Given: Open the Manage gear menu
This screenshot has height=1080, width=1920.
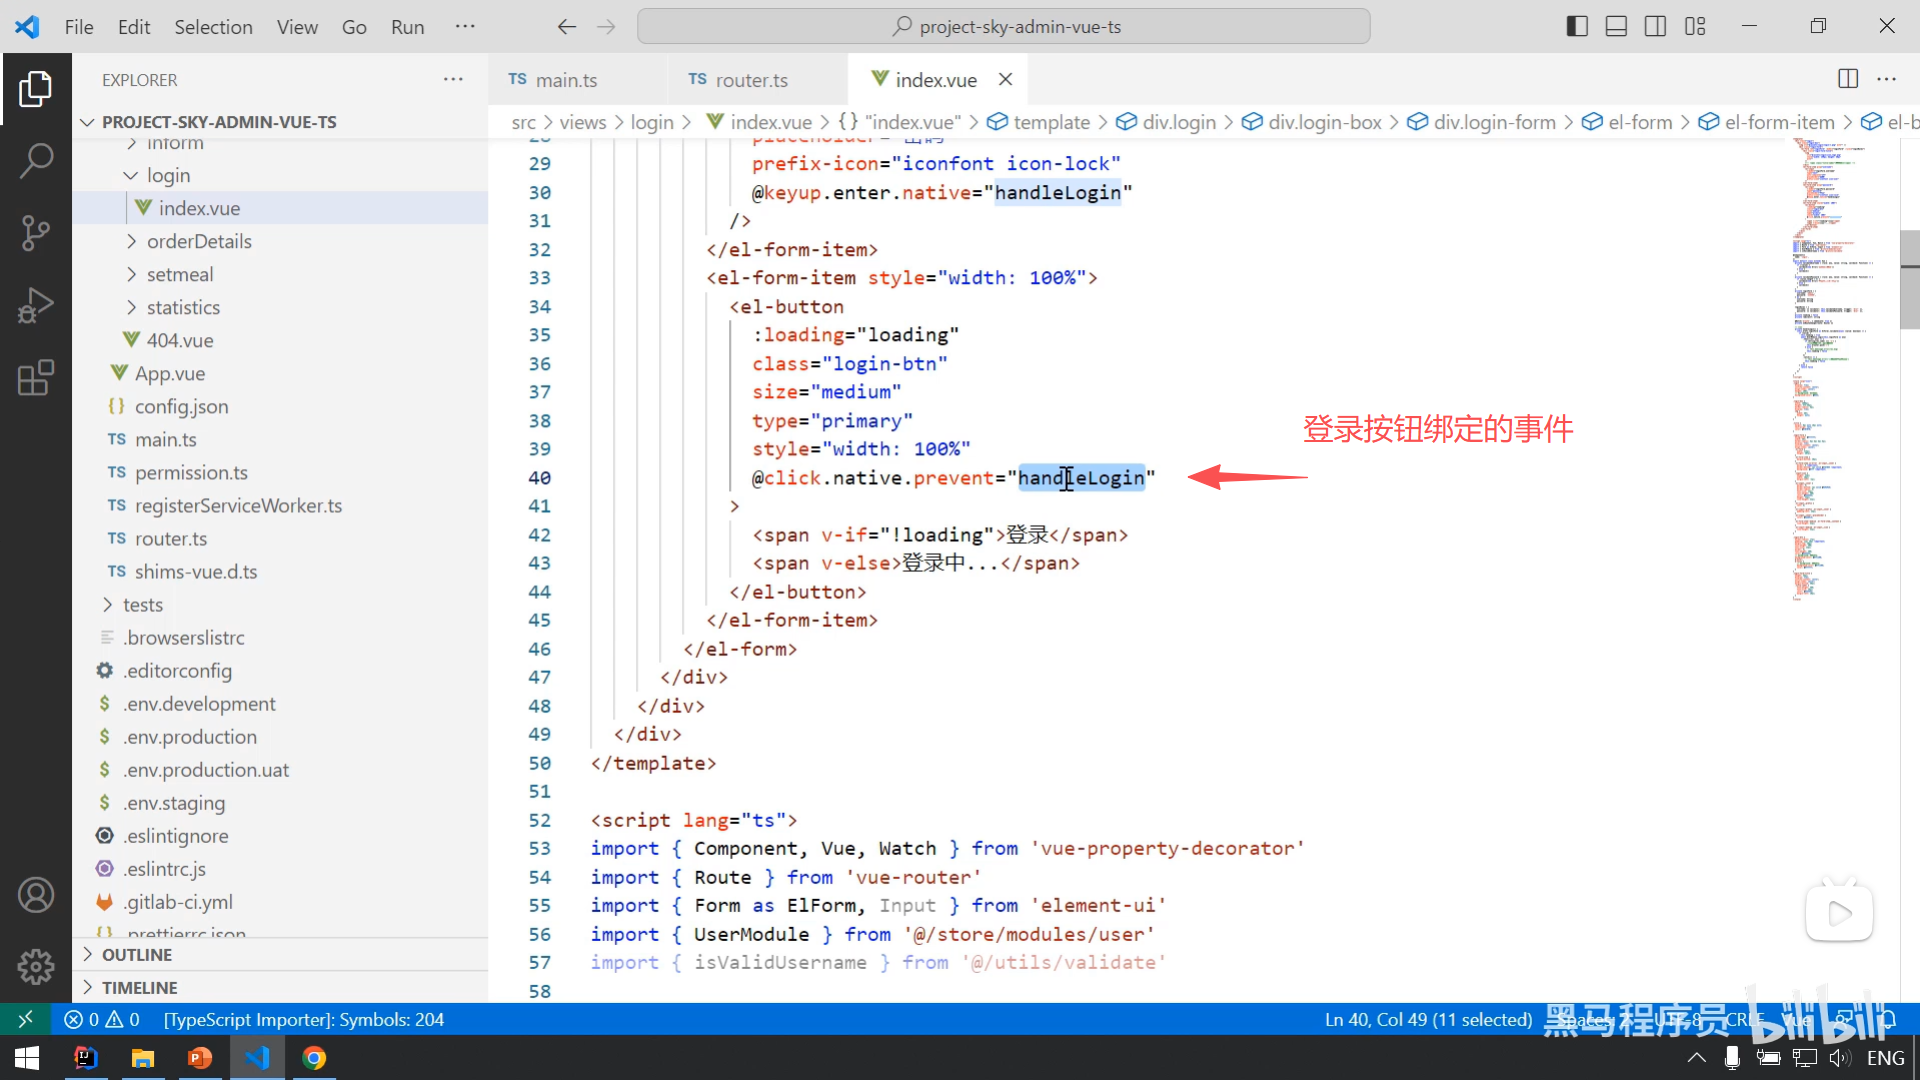Looking at the screenshot, I should pyautogui.click(x=36, y=966).
